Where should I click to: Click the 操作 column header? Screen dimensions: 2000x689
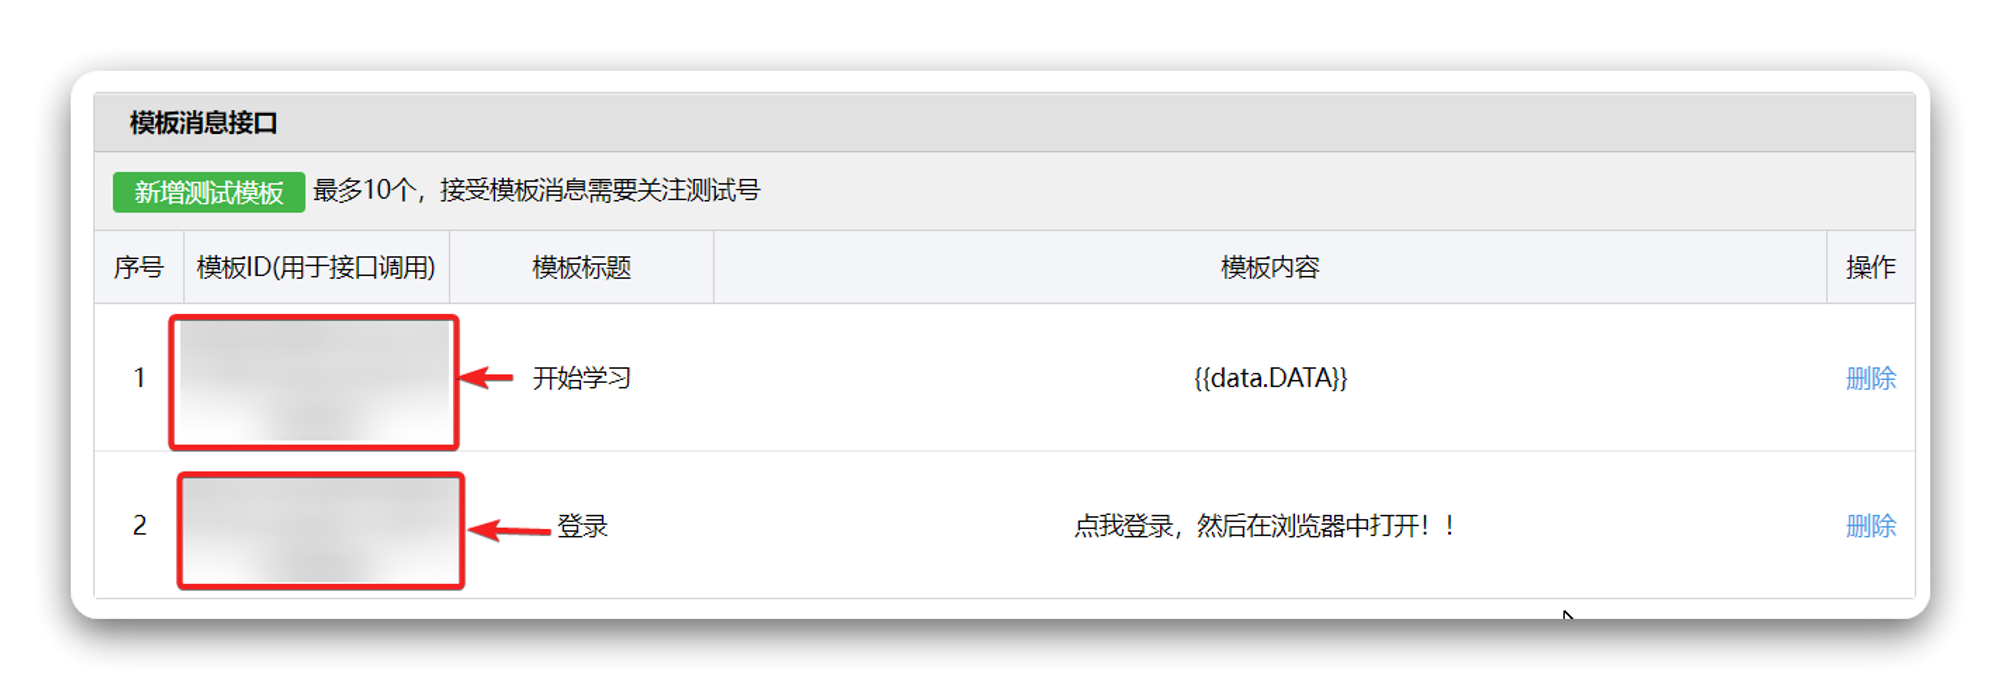point(1870,267)
